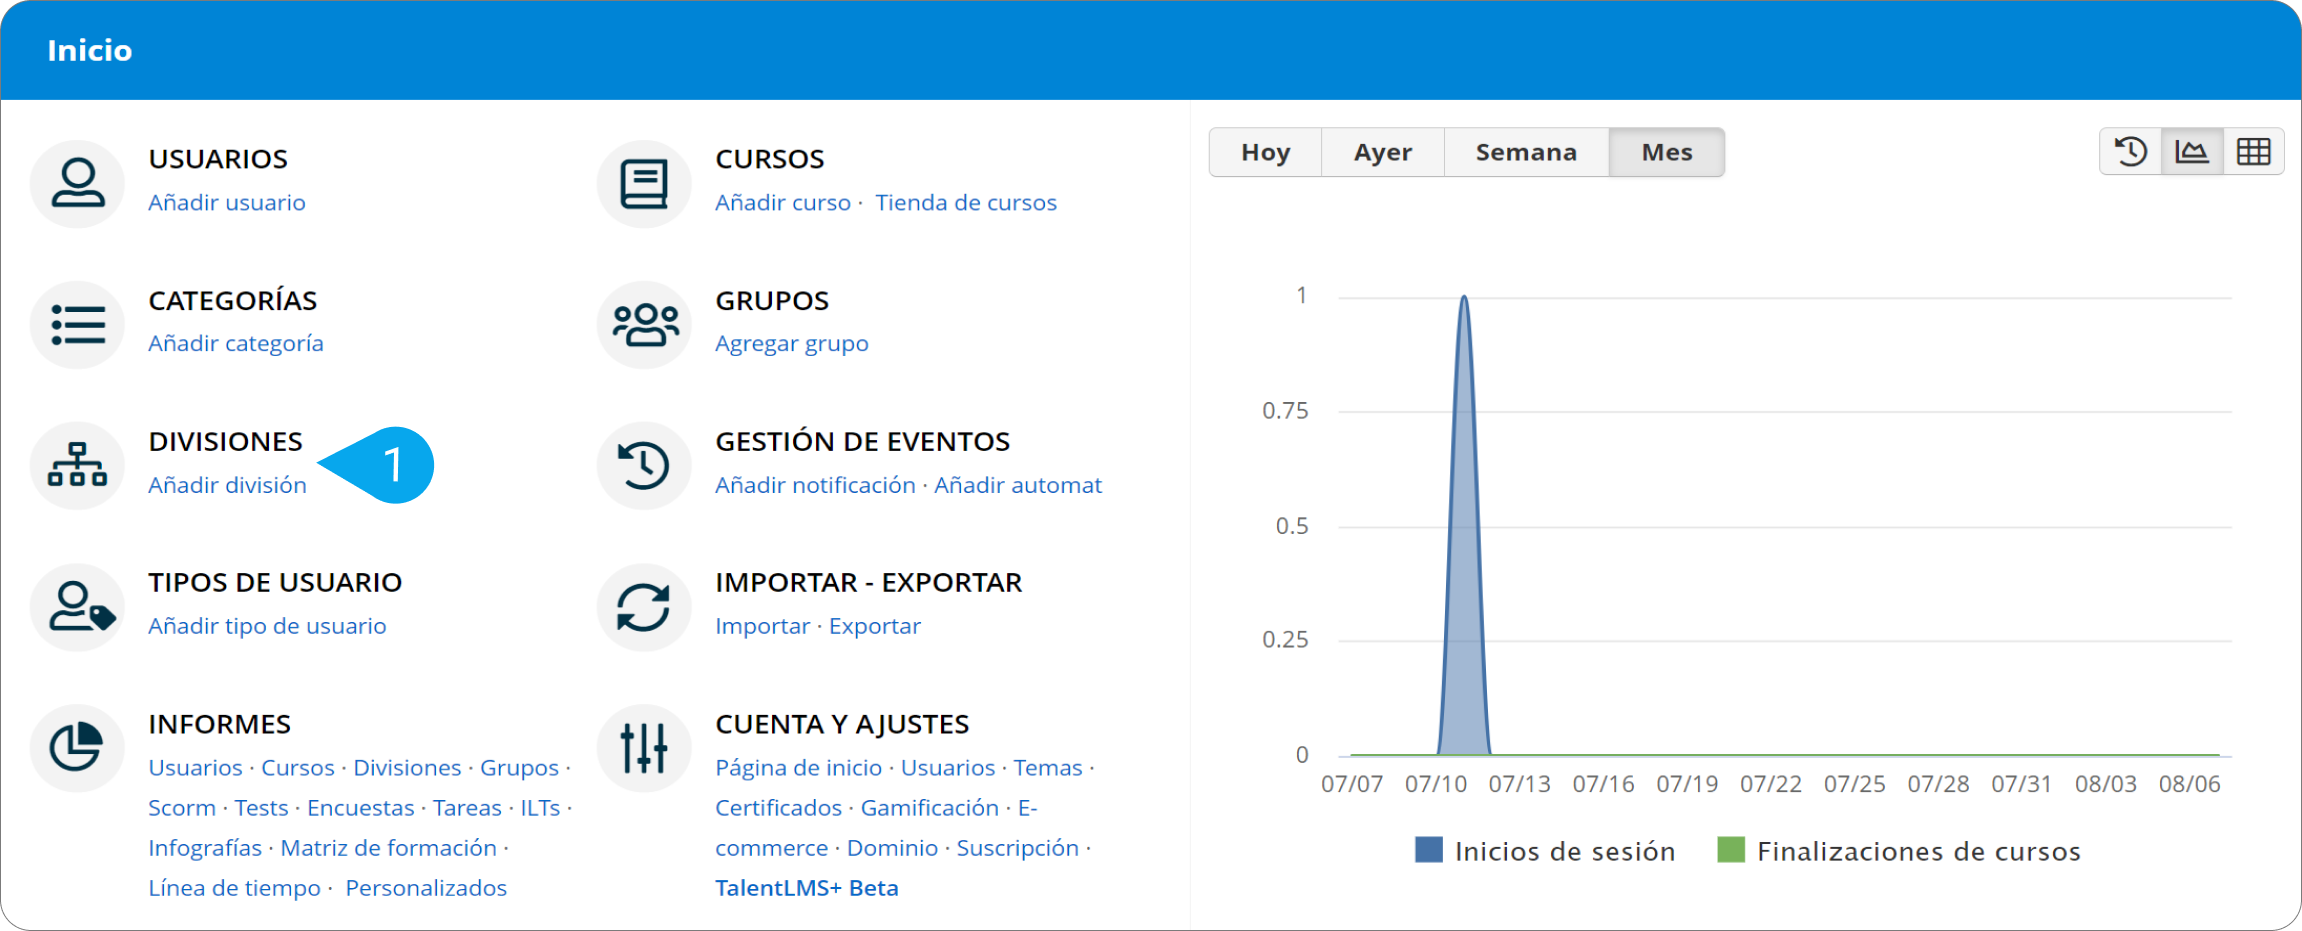Open the Cursos book icon

(x=644, y=183)
